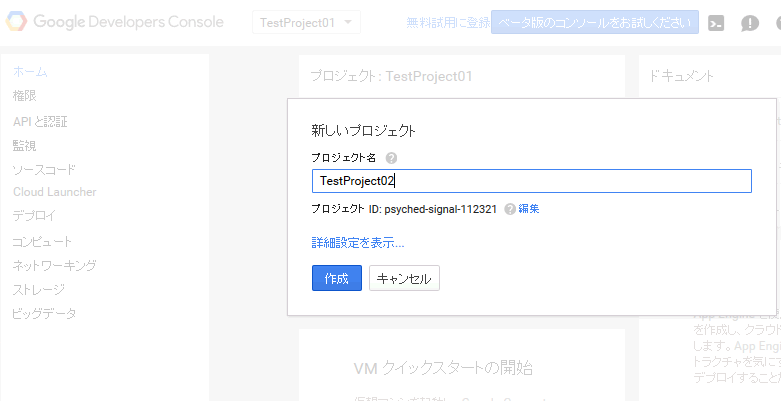Click the Google Developers Console logo
The height and width of the screenshot is (401, 781).
point(115,22)
